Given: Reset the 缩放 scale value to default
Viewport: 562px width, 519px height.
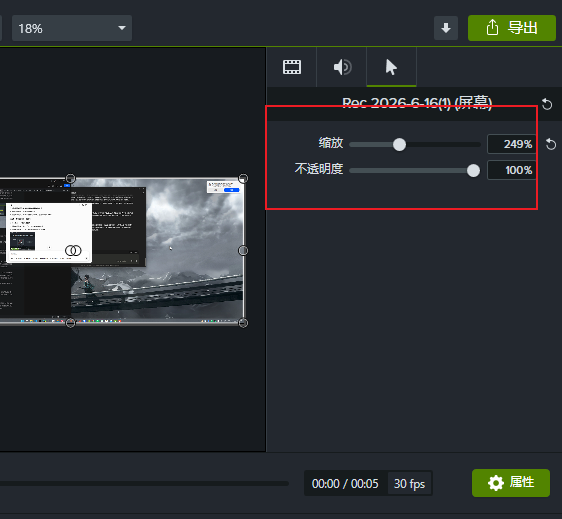Looking at the screenshot, I should pos(551,144).
